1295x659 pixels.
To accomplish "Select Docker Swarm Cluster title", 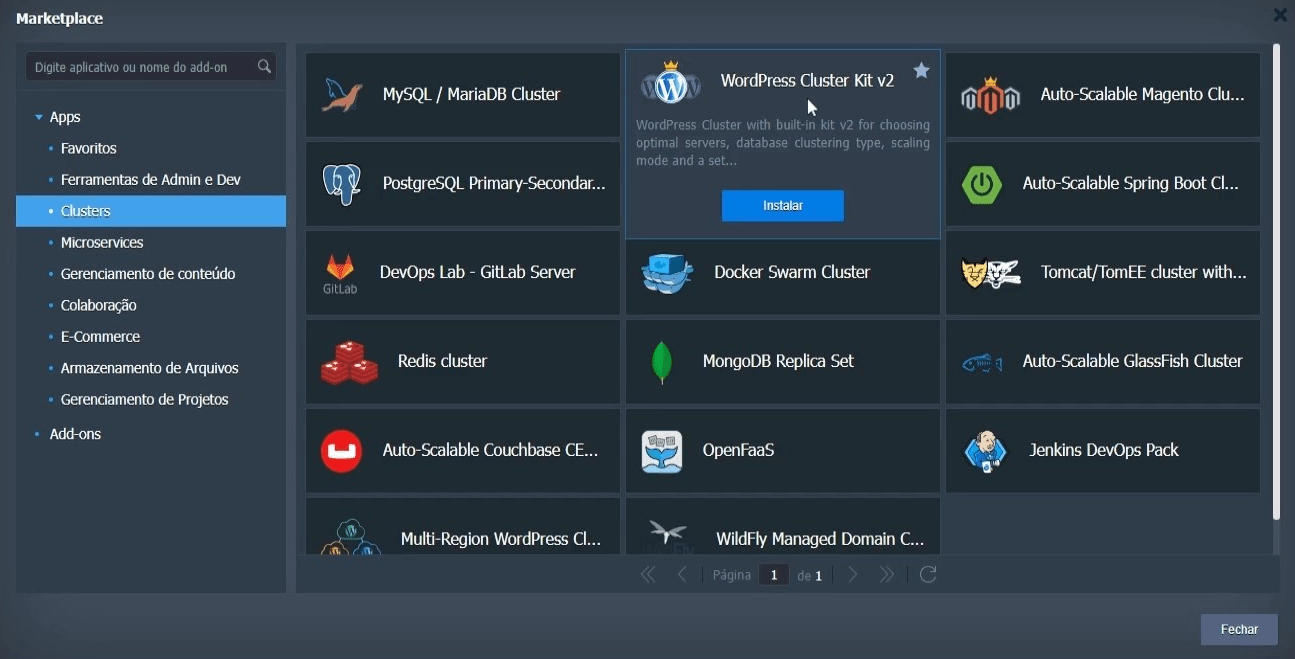I will click(792, 272).
